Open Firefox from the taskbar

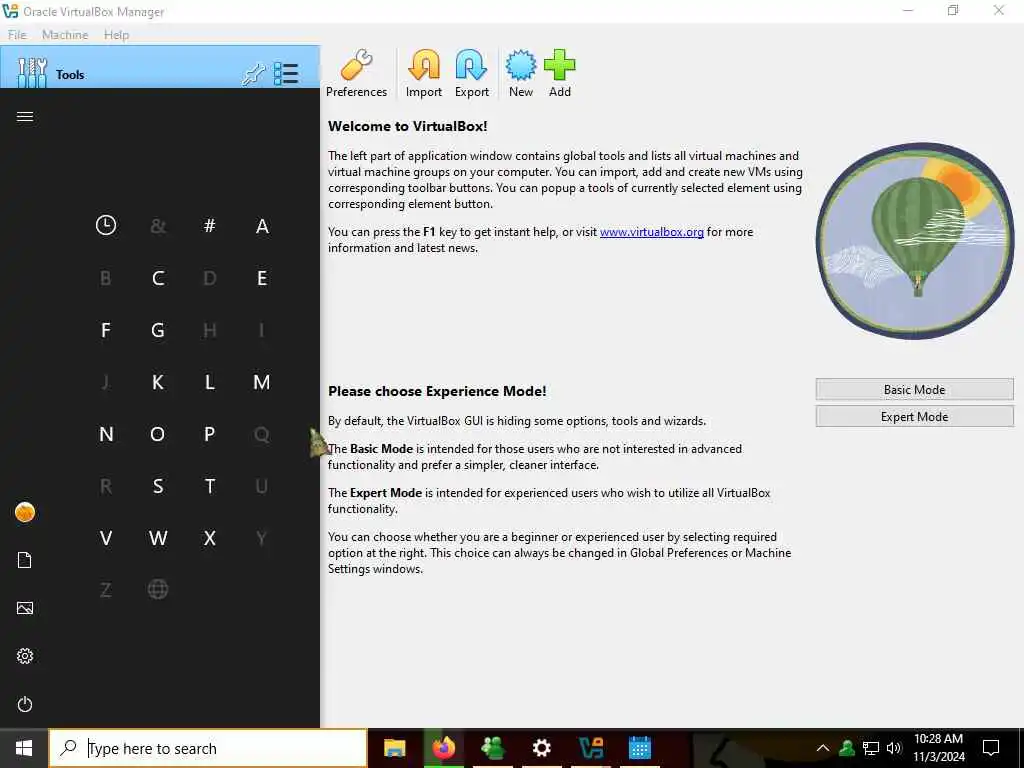pyautogui.click(x=443, y=748)
